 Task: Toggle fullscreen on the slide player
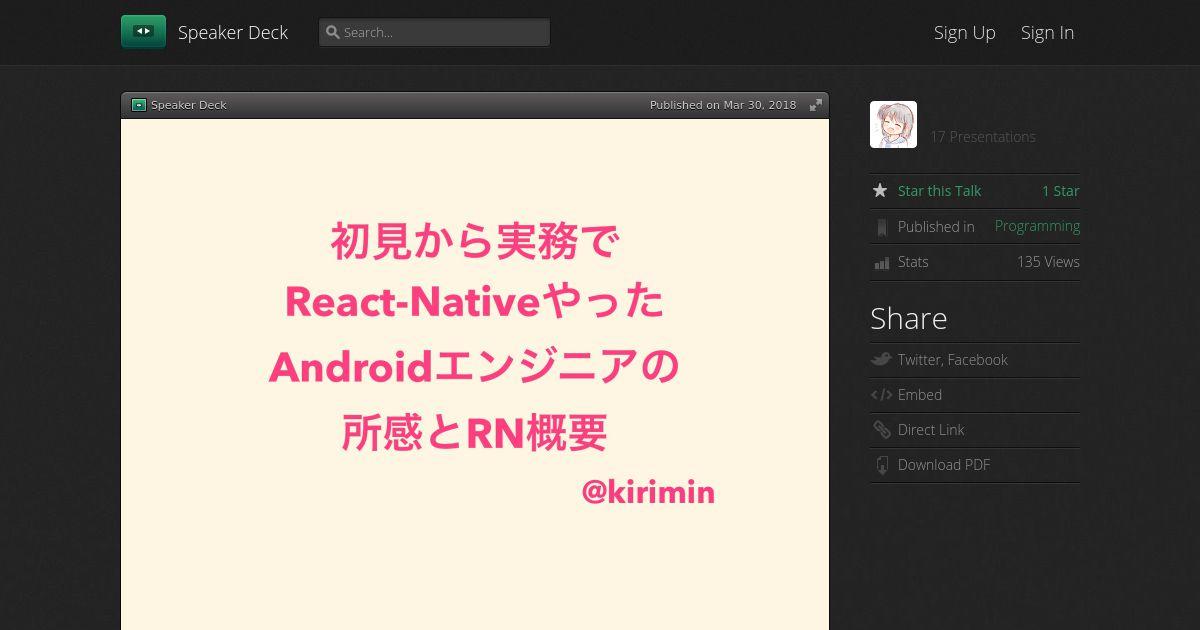[x=816, y=105]
